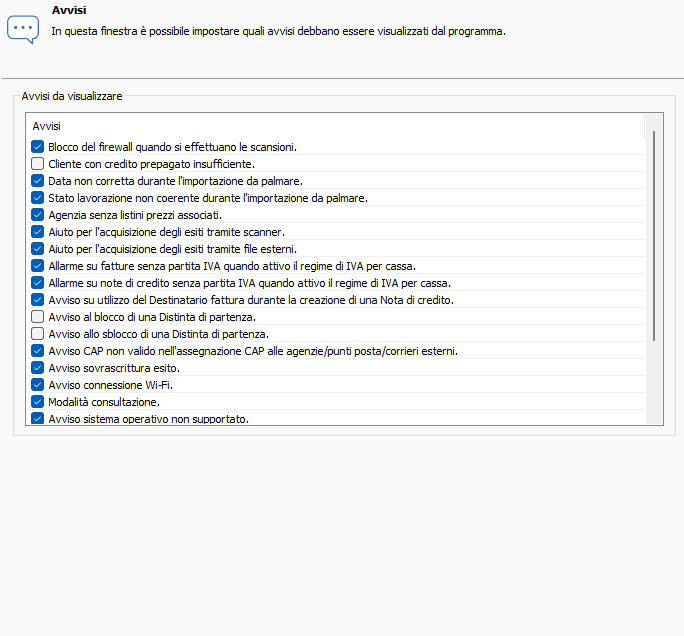Enable 'Cliente con credito prepagato insufficiente'
The height and width of the screenshot is (636, 684).
pos(38,164)
